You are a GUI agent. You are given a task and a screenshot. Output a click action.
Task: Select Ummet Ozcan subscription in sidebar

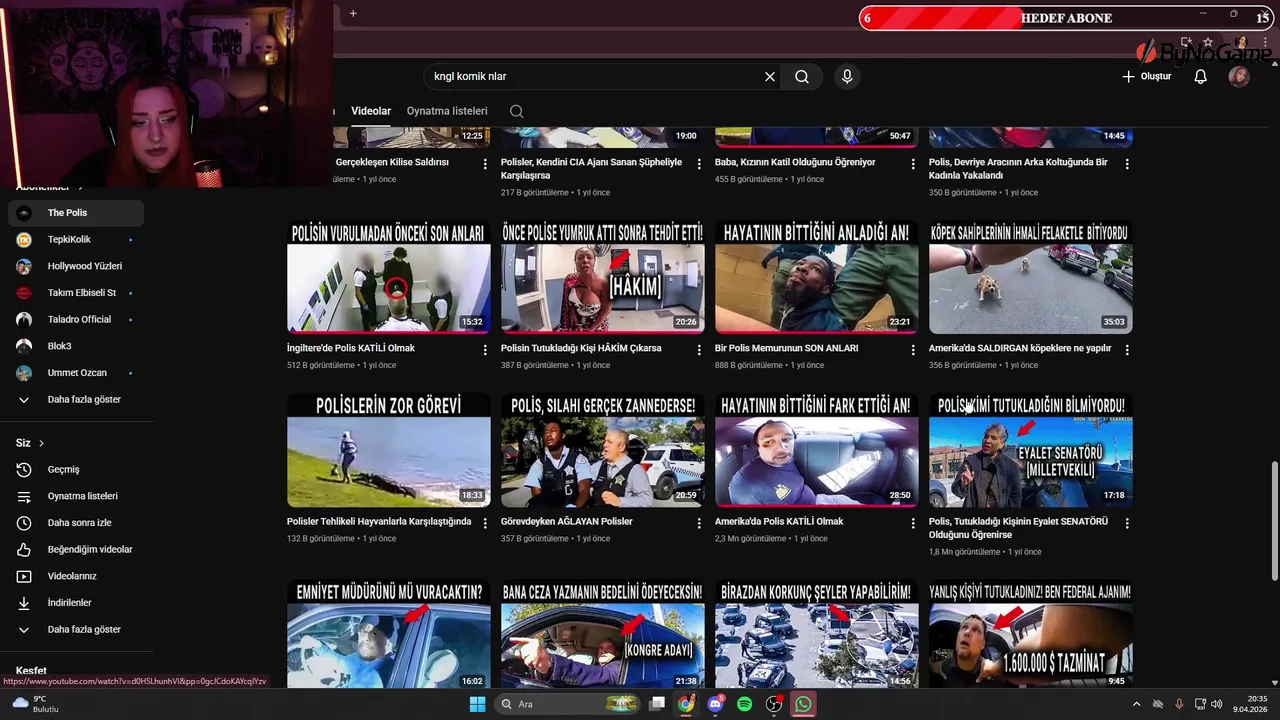[76, 373]
